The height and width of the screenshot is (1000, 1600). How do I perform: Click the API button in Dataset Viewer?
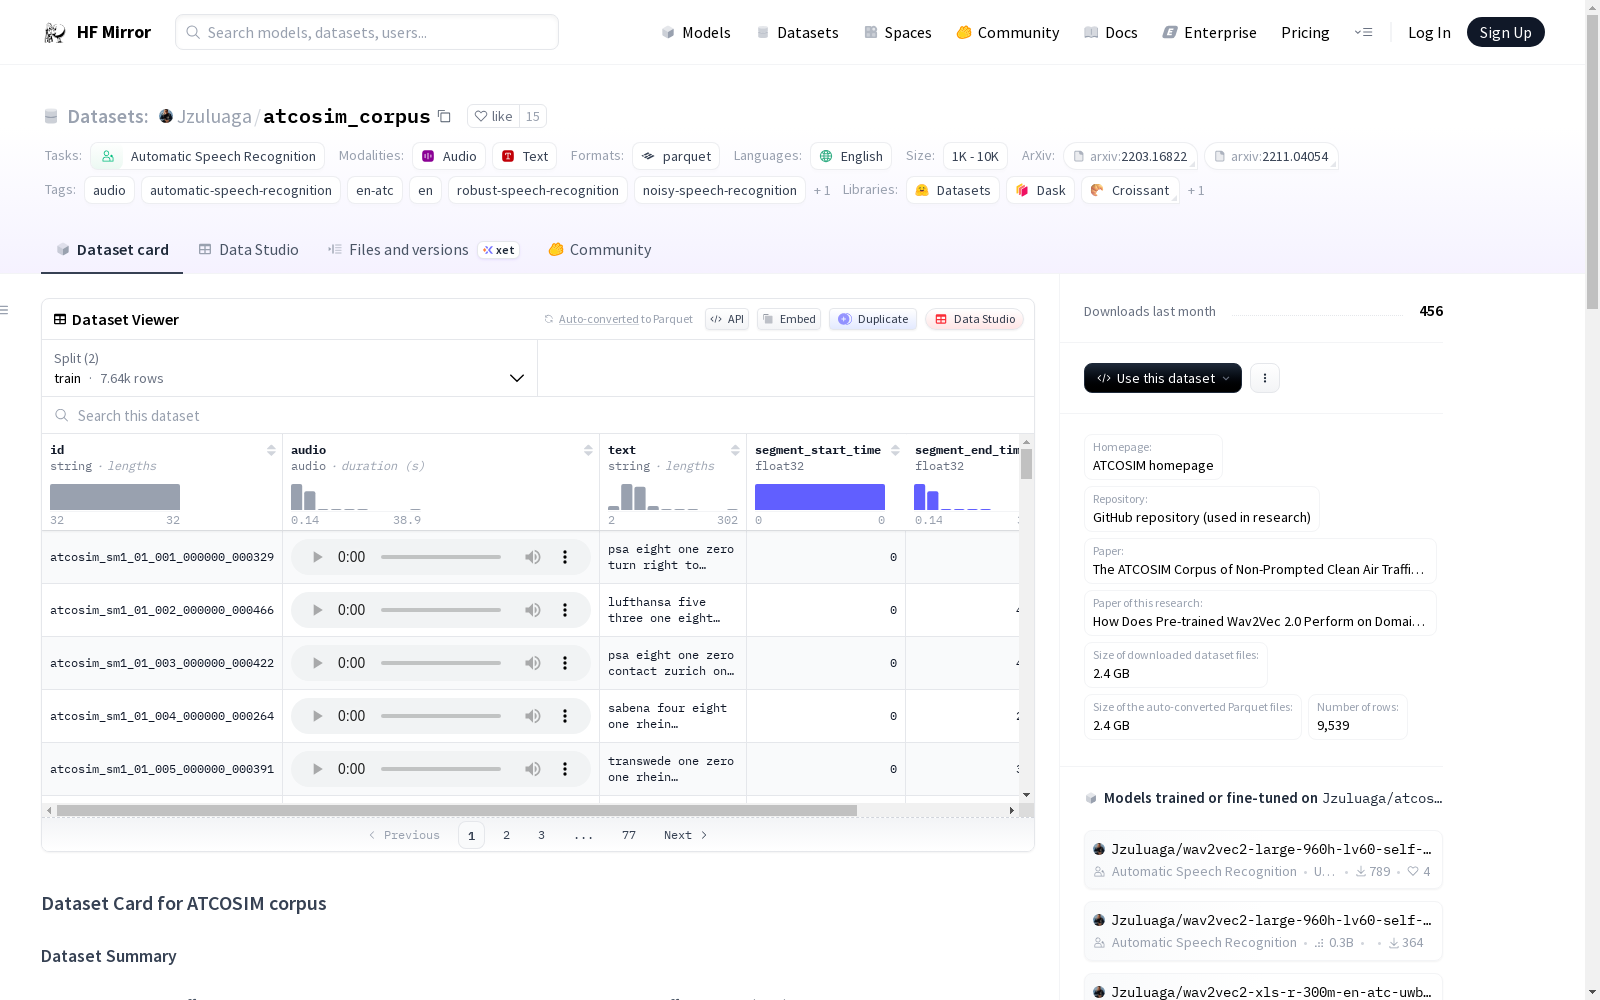point(727,319)
